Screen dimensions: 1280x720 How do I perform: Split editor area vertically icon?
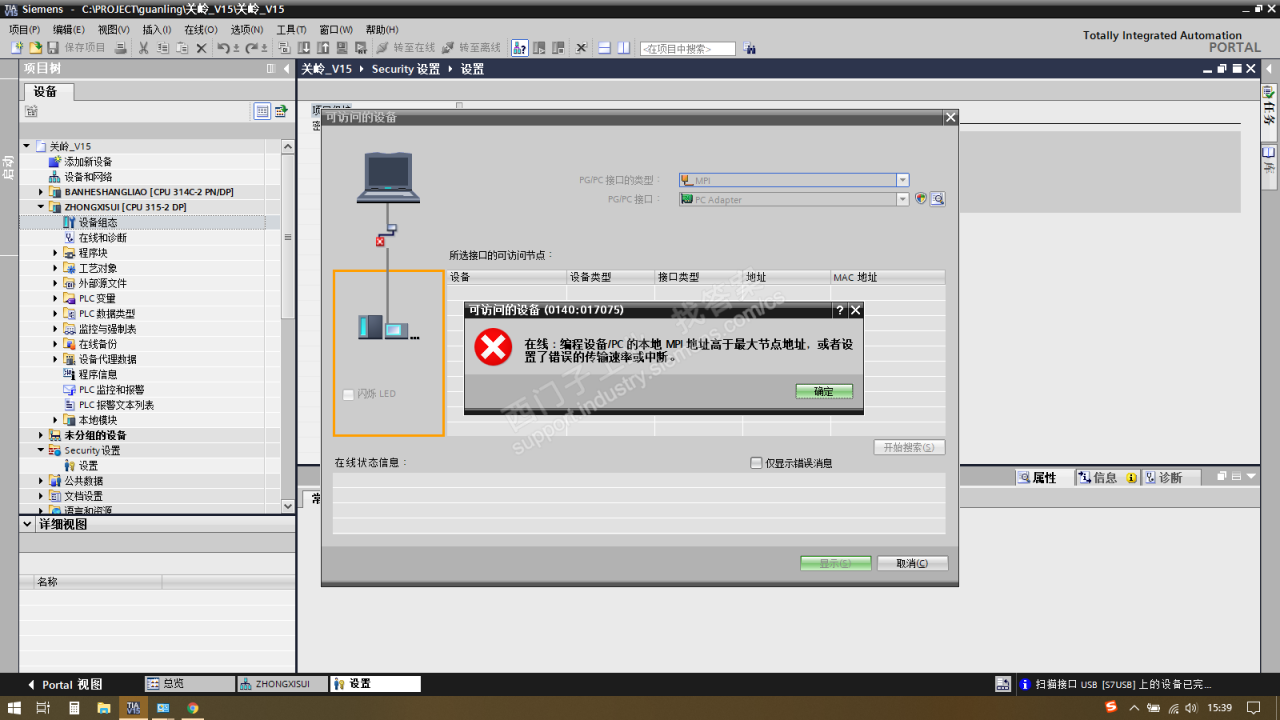(x=623, y=48)
